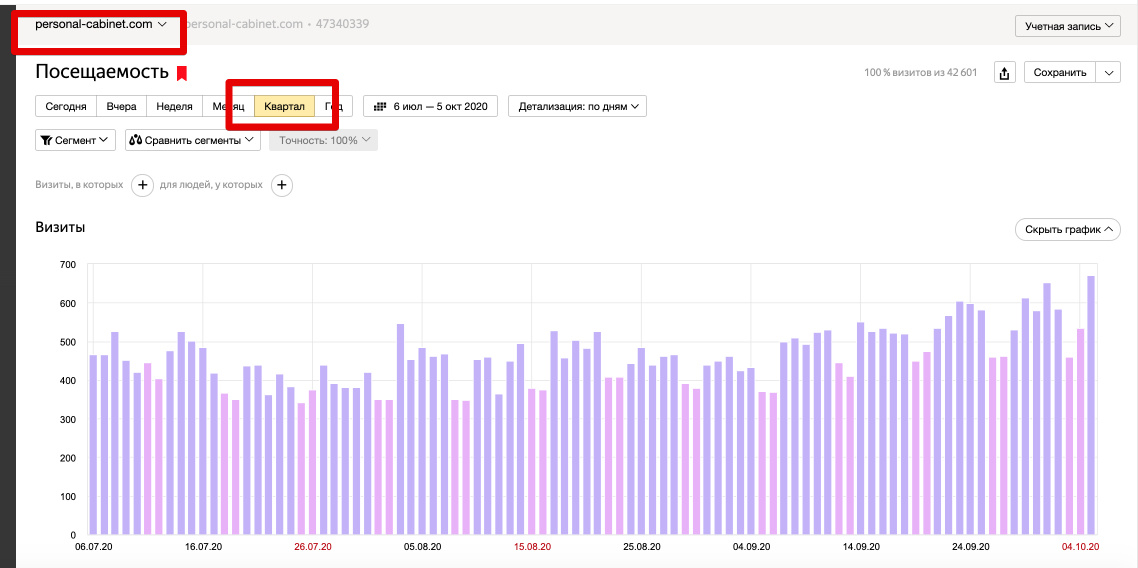Open Детализация: по дням dropdown

pos(578,106)
